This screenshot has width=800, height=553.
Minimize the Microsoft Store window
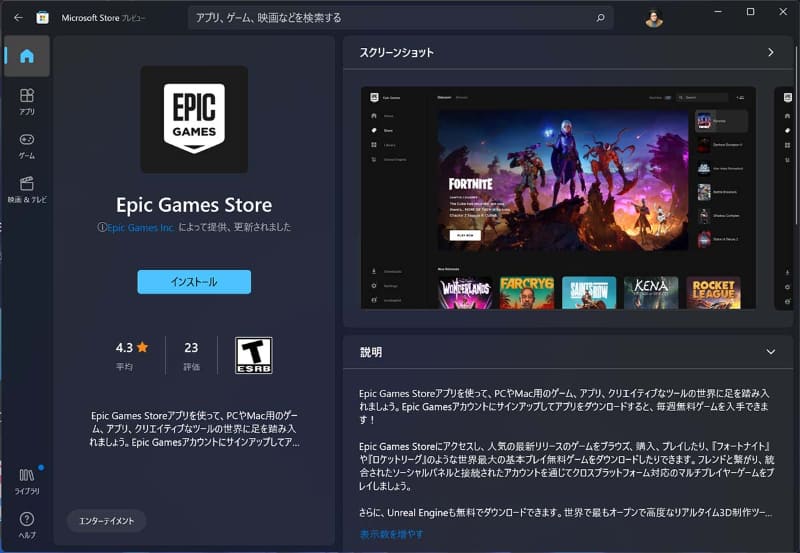[718, 11]
